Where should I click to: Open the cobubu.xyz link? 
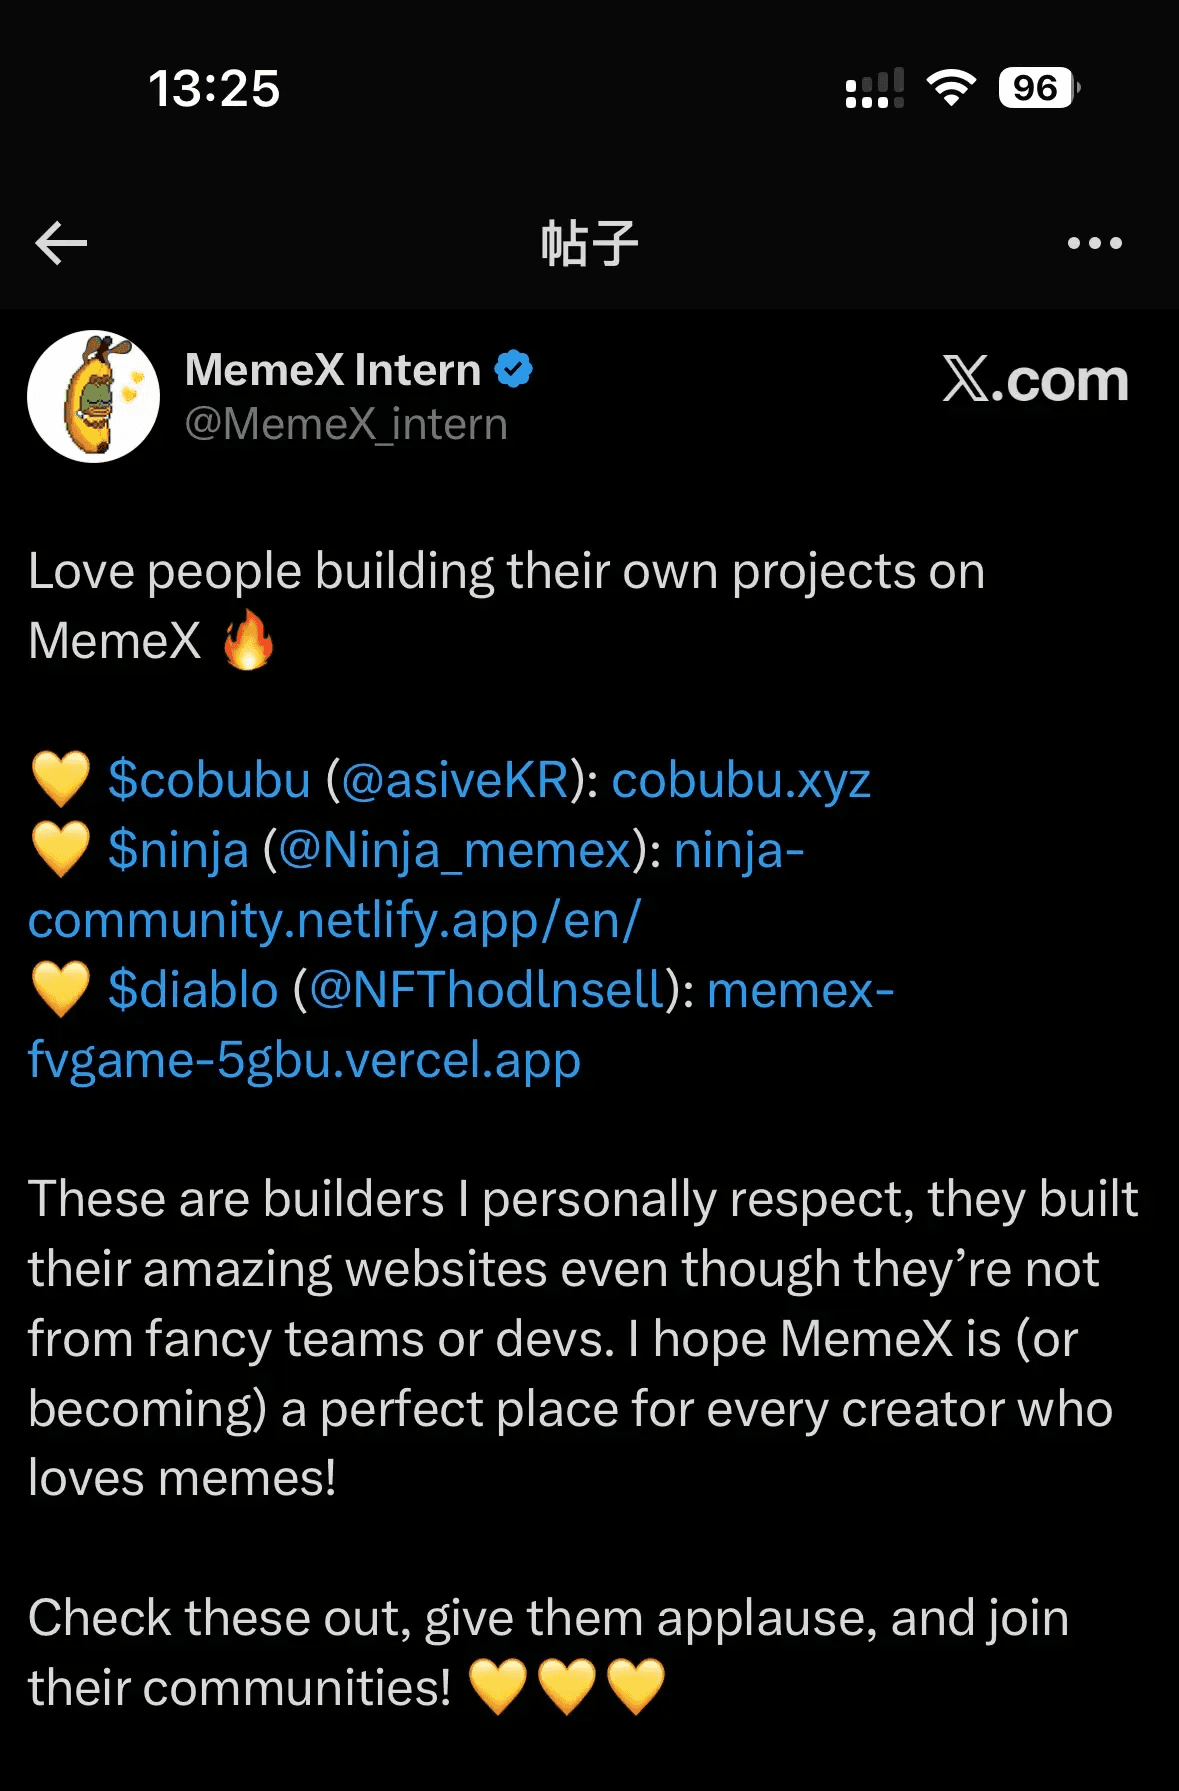(741, 780)
